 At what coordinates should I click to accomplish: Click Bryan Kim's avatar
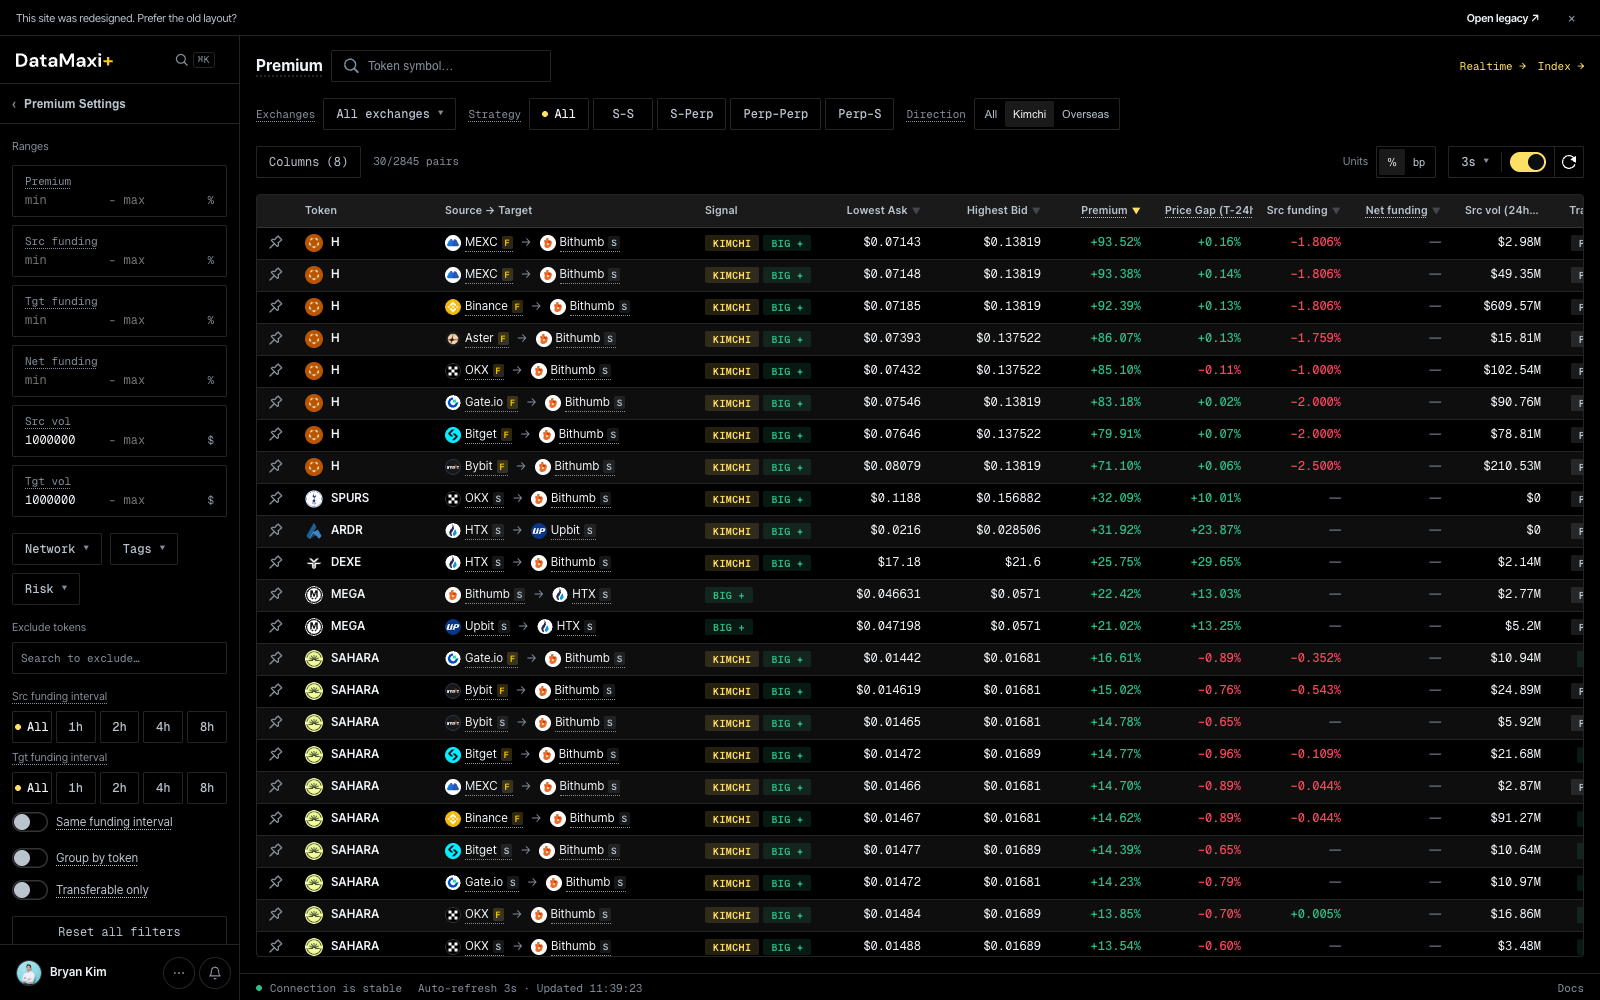point(29,972)
